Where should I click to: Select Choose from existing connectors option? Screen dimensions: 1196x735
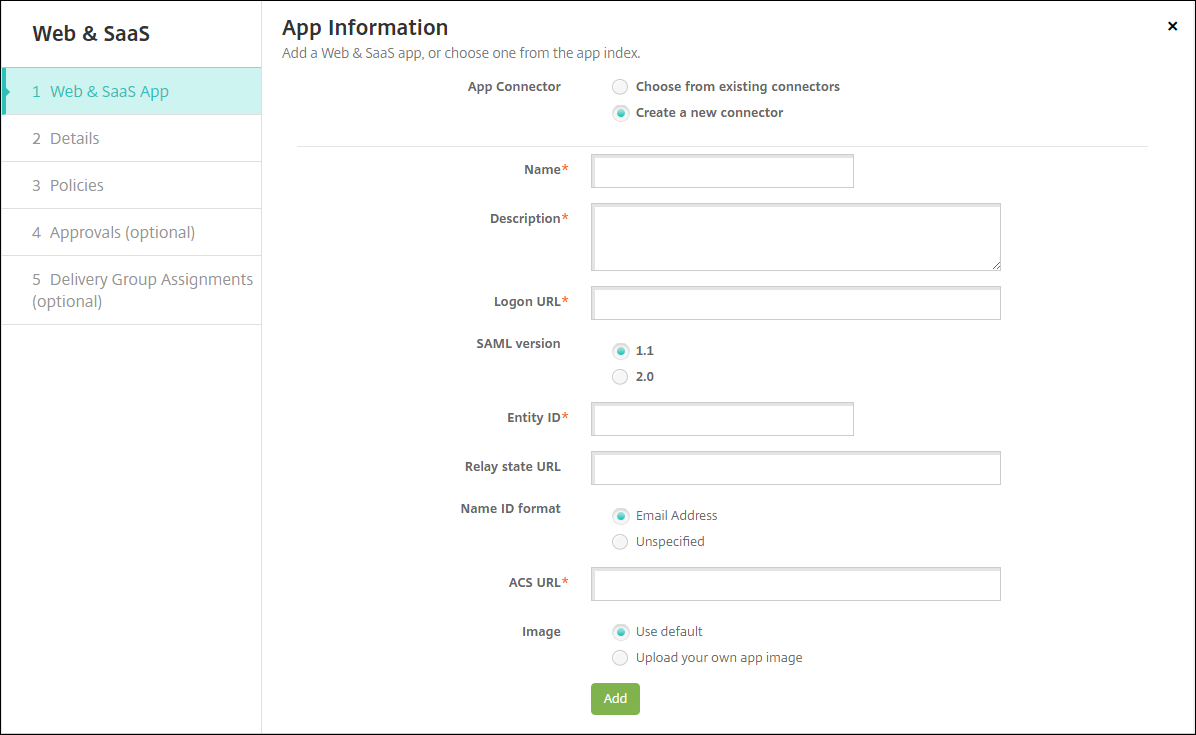pos(620,87)
